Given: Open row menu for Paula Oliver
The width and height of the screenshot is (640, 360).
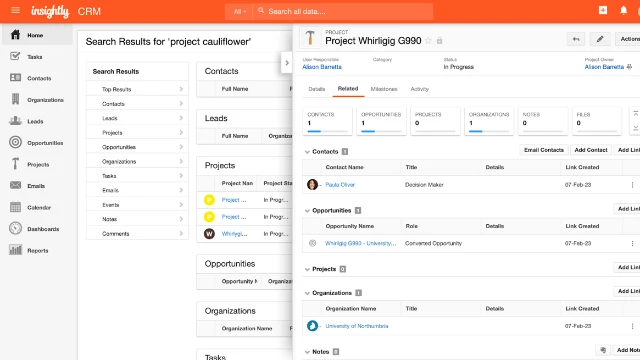Looking at the screenshot, I should pyautogui.click(x=632, y=185).
